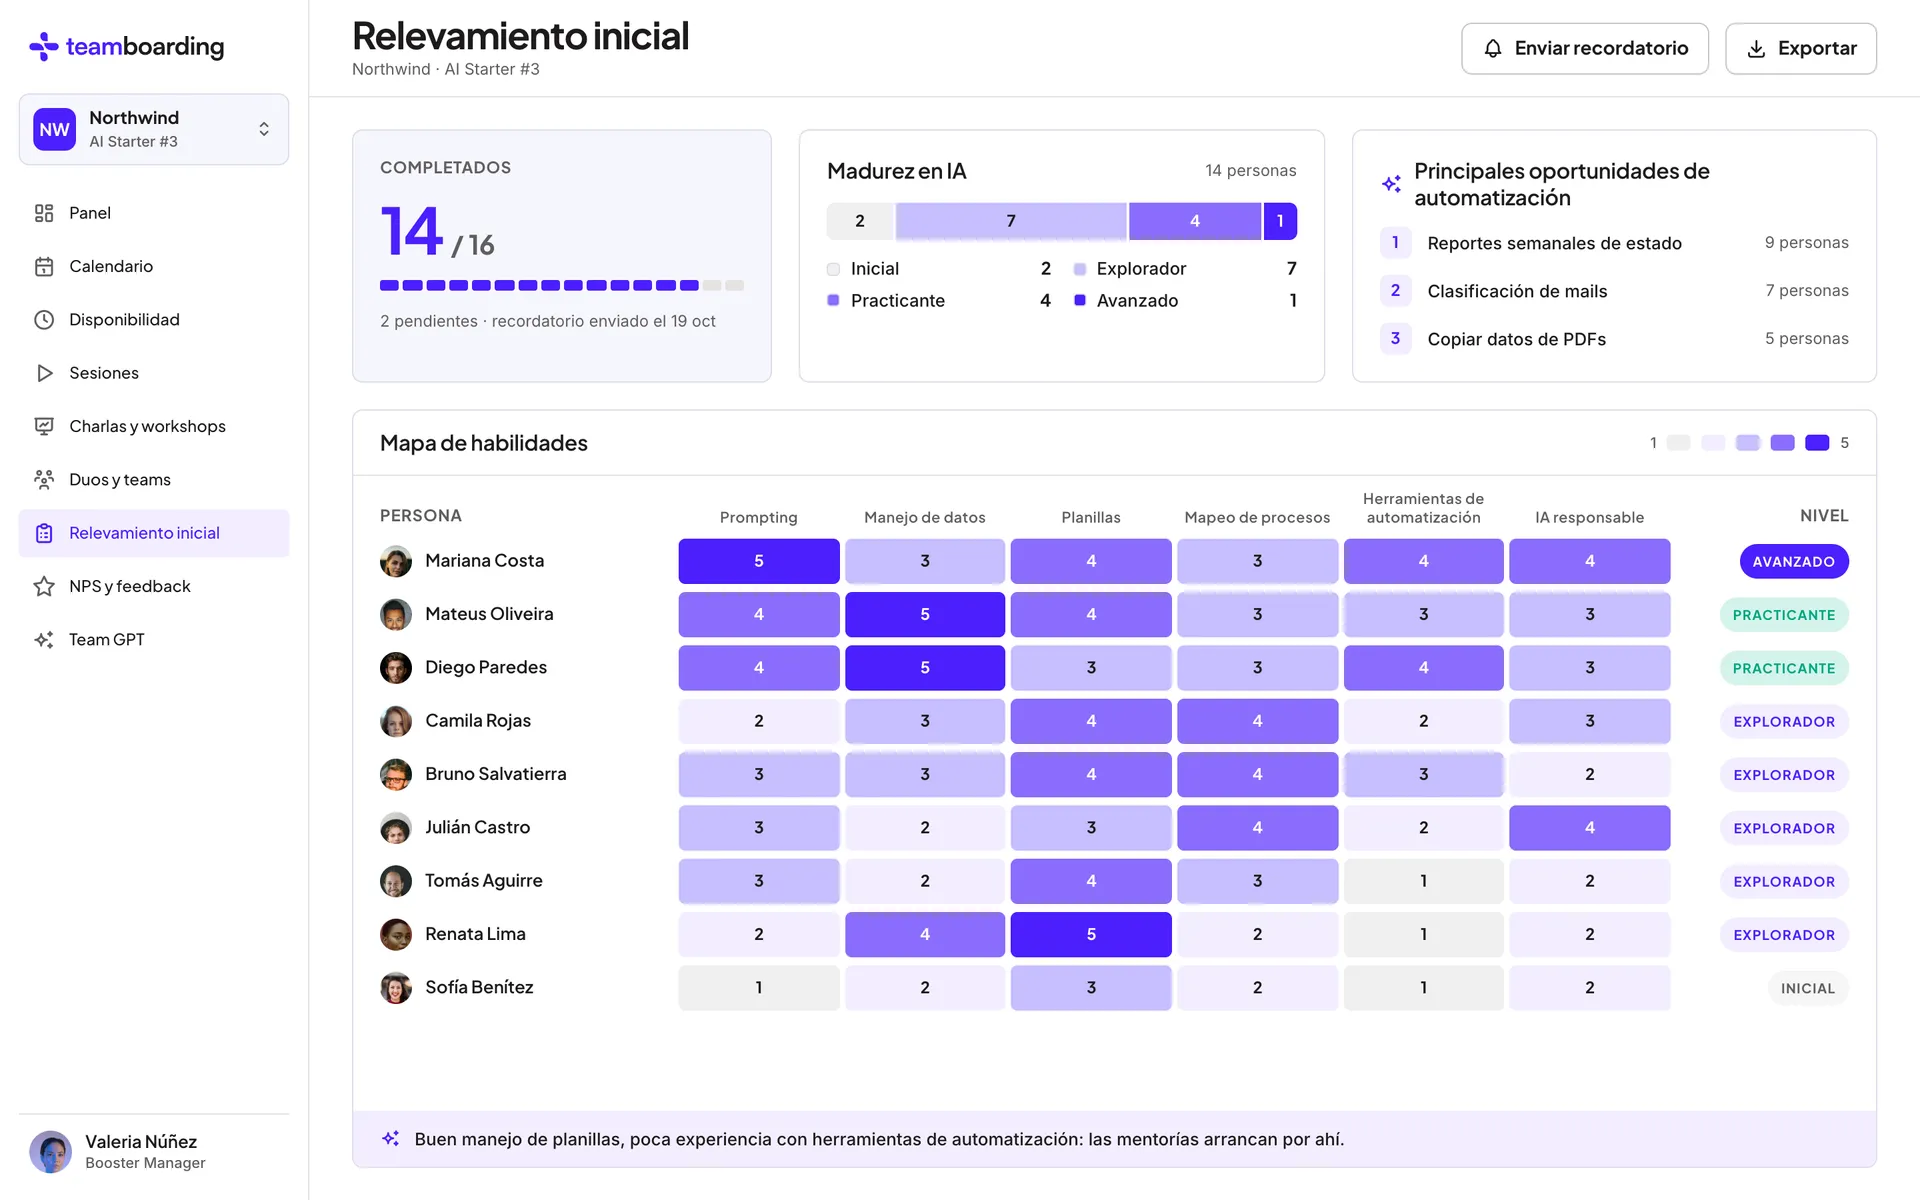Image resolution: width=1920 pixels, height=1200 pixels.
Task: Select the Renata Lima row name
Action: point(475,934)
